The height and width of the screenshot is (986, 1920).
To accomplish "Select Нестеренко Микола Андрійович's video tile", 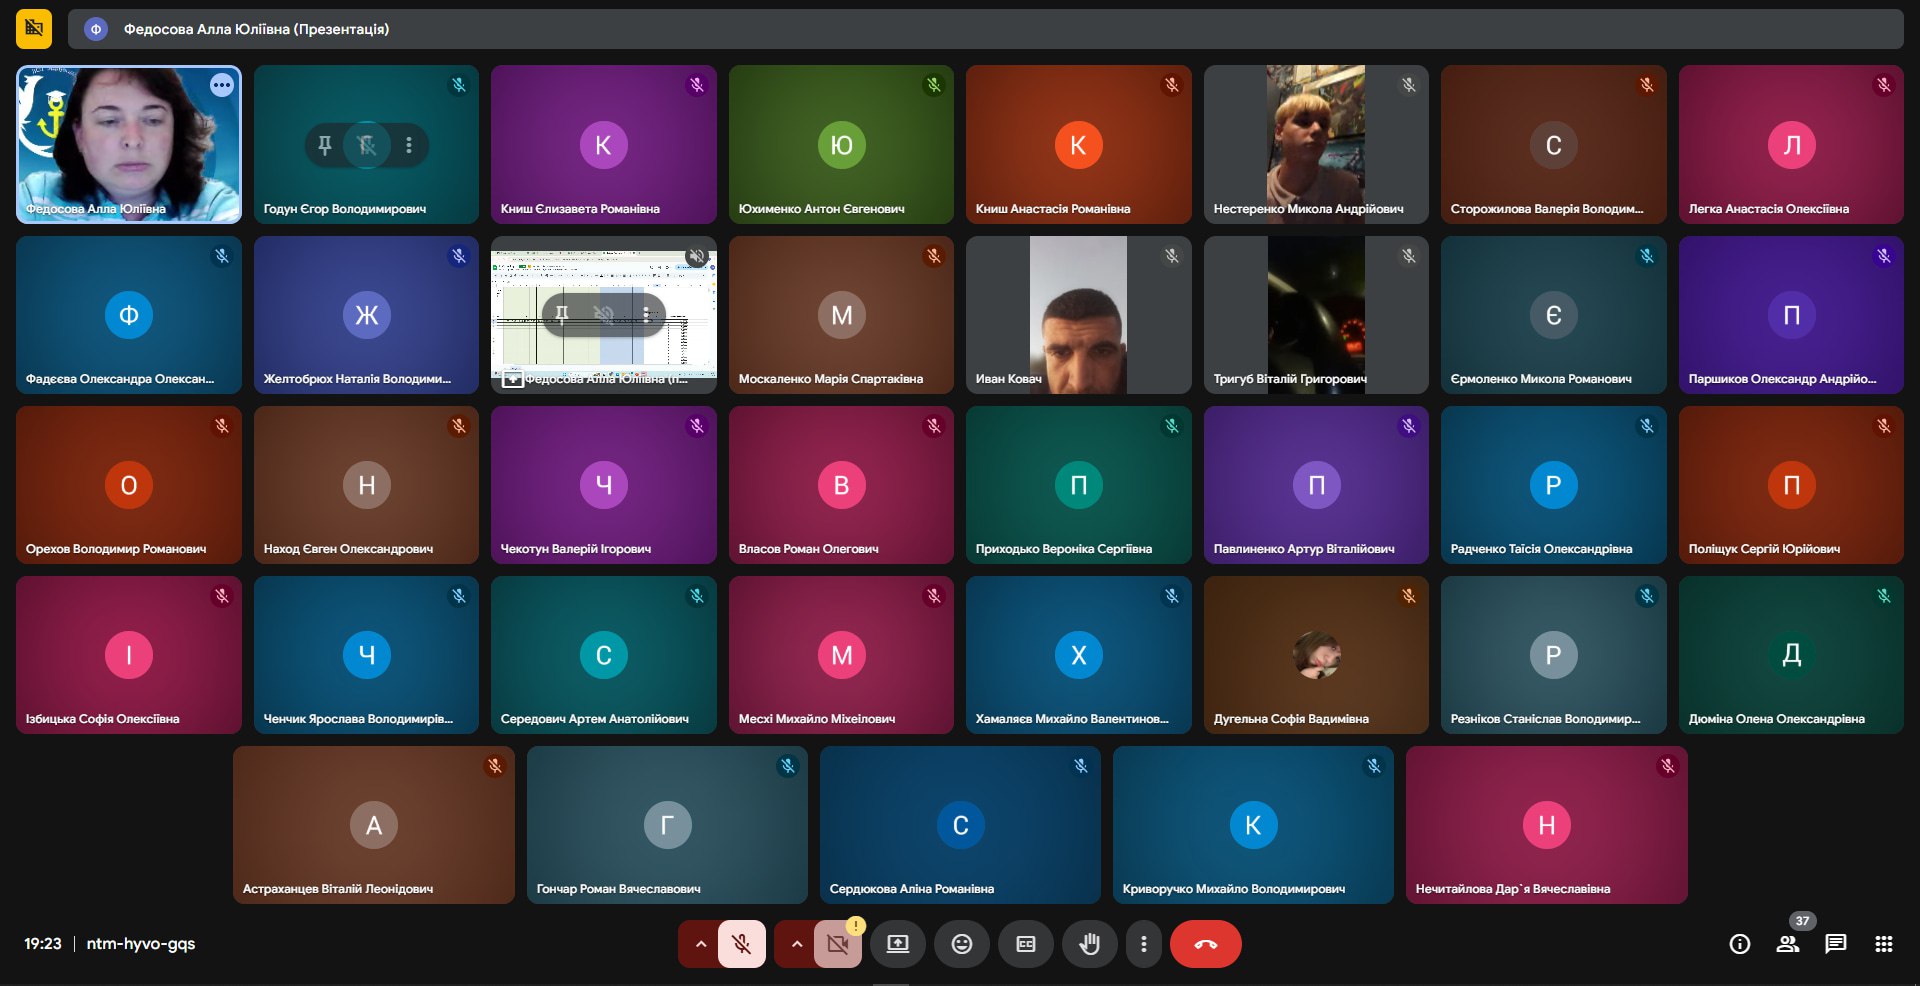I will 1315,144.
